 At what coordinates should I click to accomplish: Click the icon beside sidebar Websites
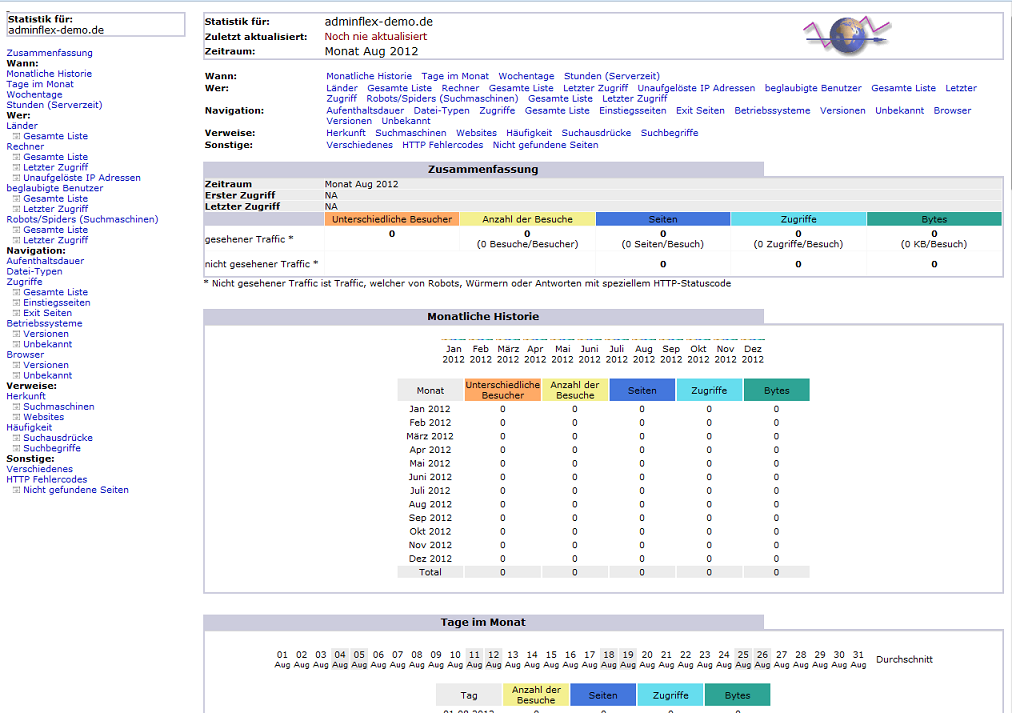[x=17, y=417]
